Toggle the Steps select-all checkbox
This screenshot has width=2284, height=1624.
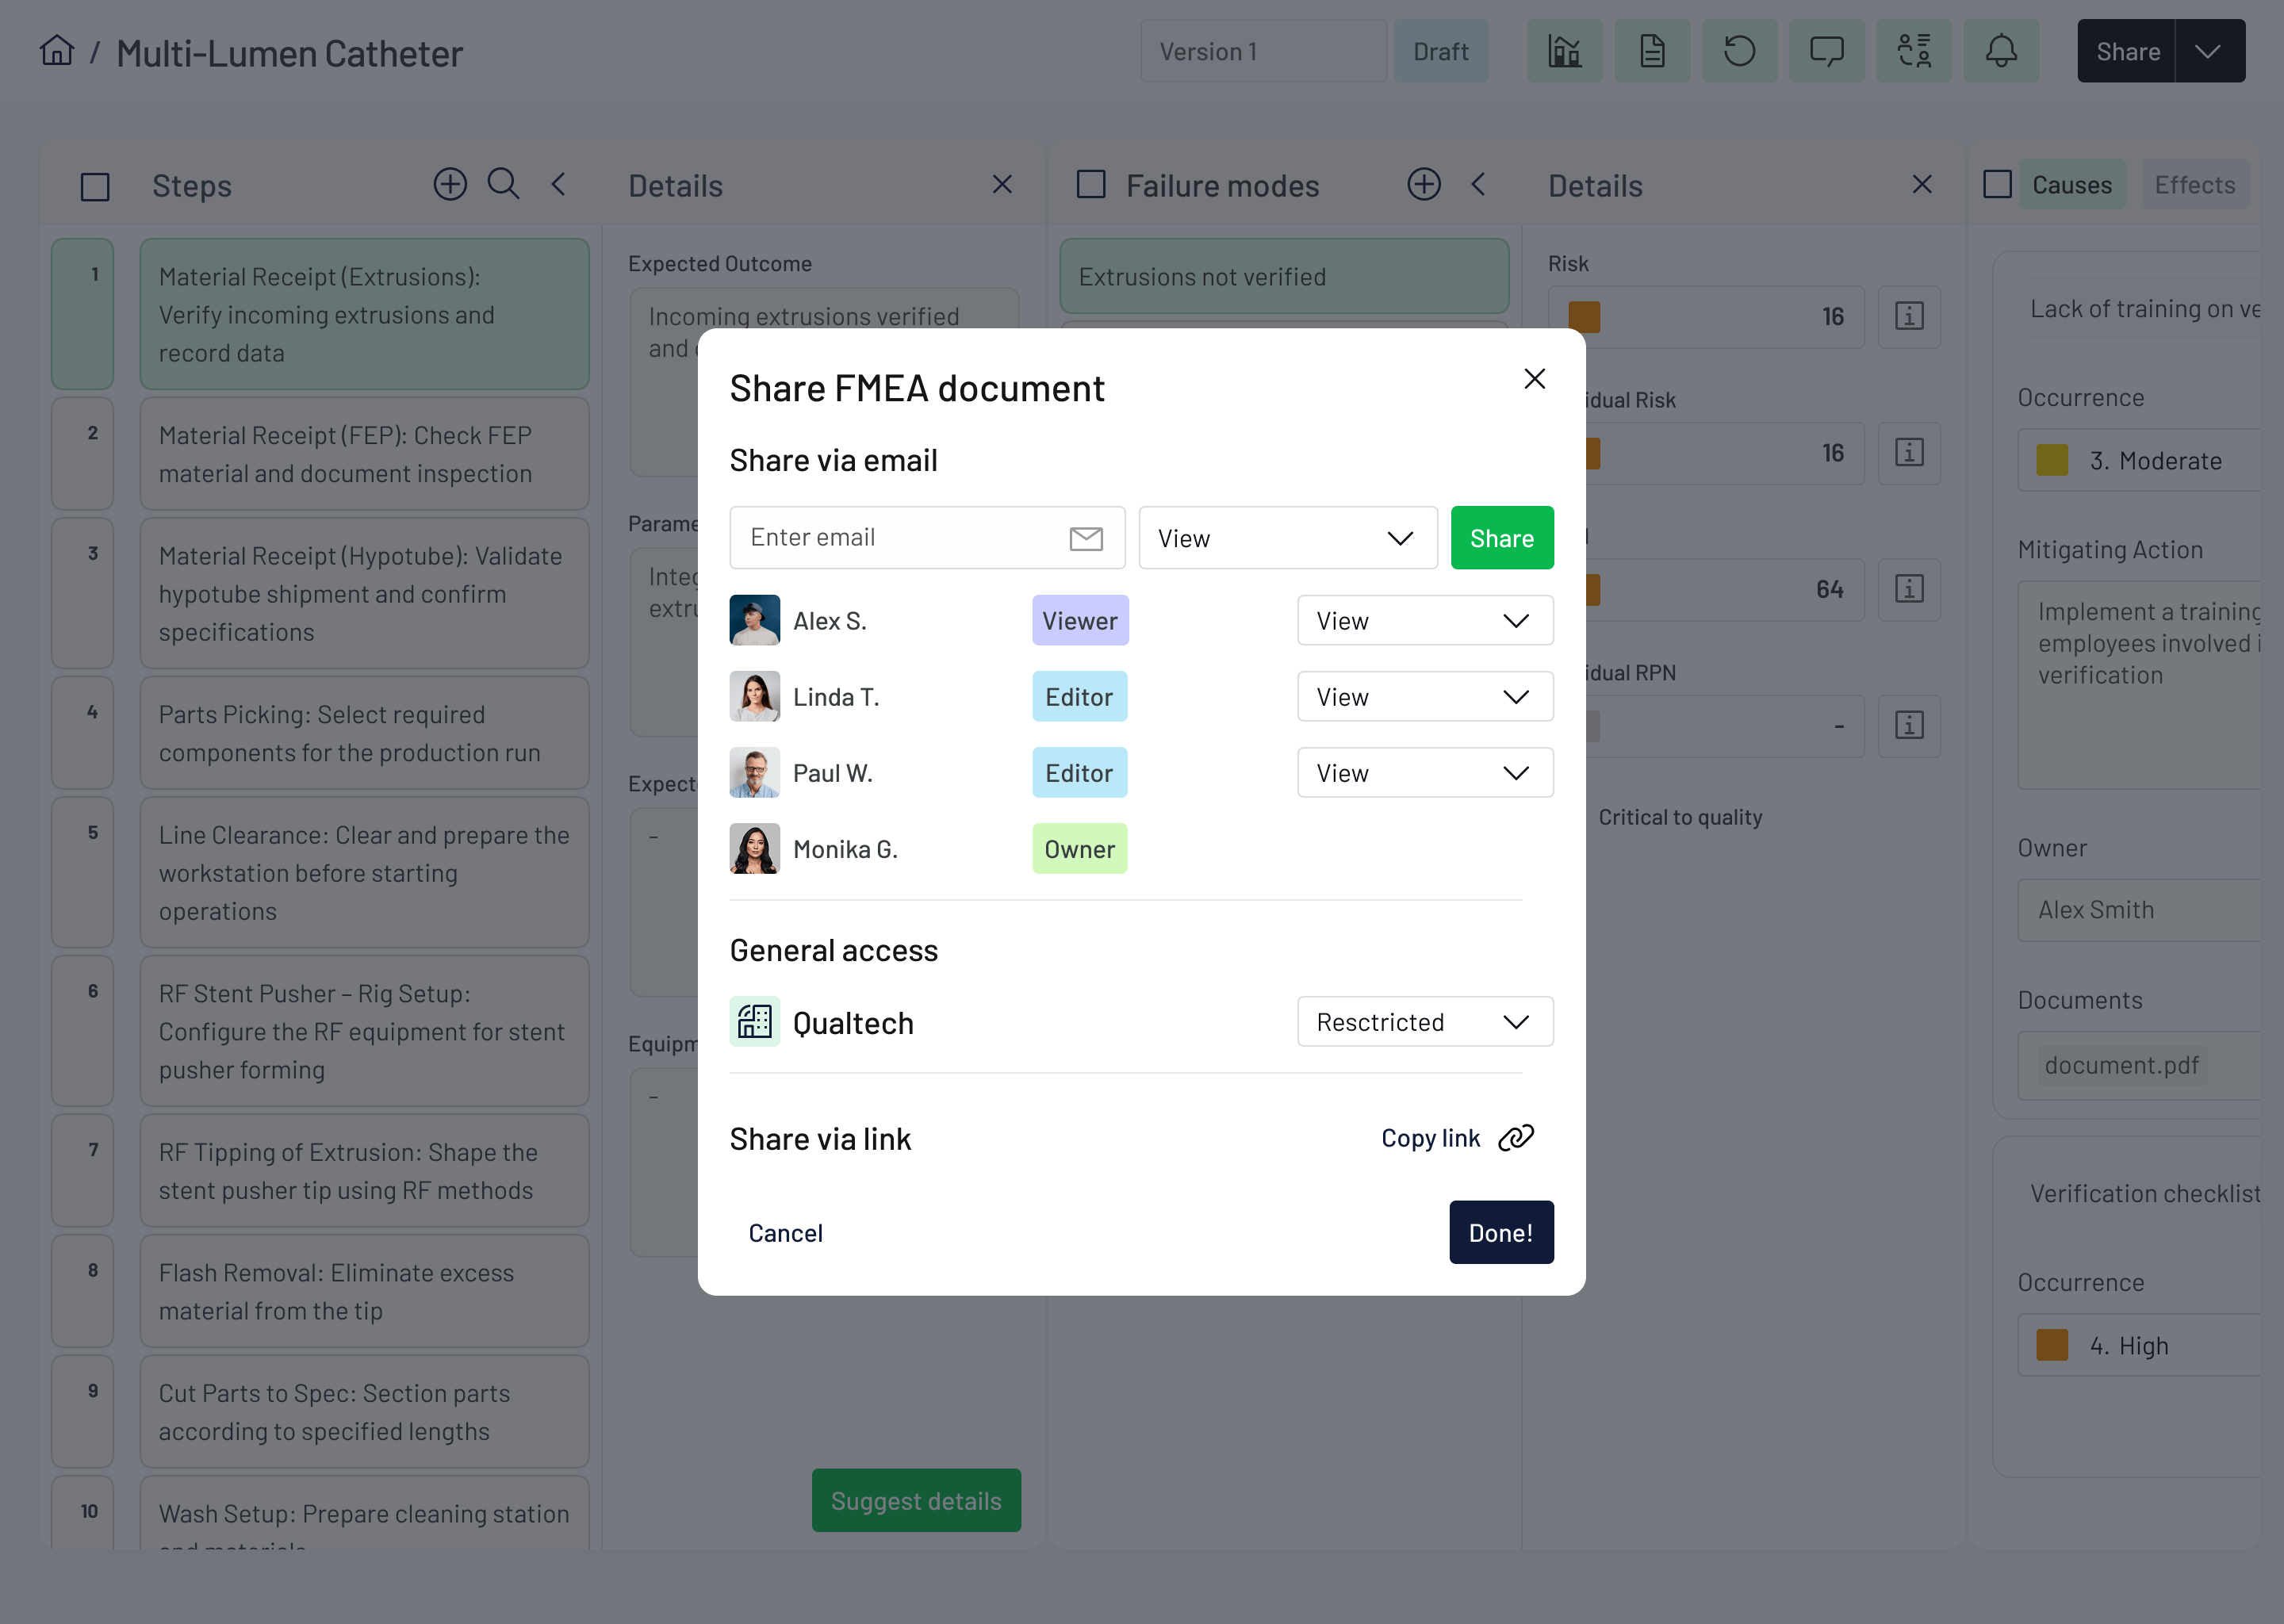tap(95, 186)
